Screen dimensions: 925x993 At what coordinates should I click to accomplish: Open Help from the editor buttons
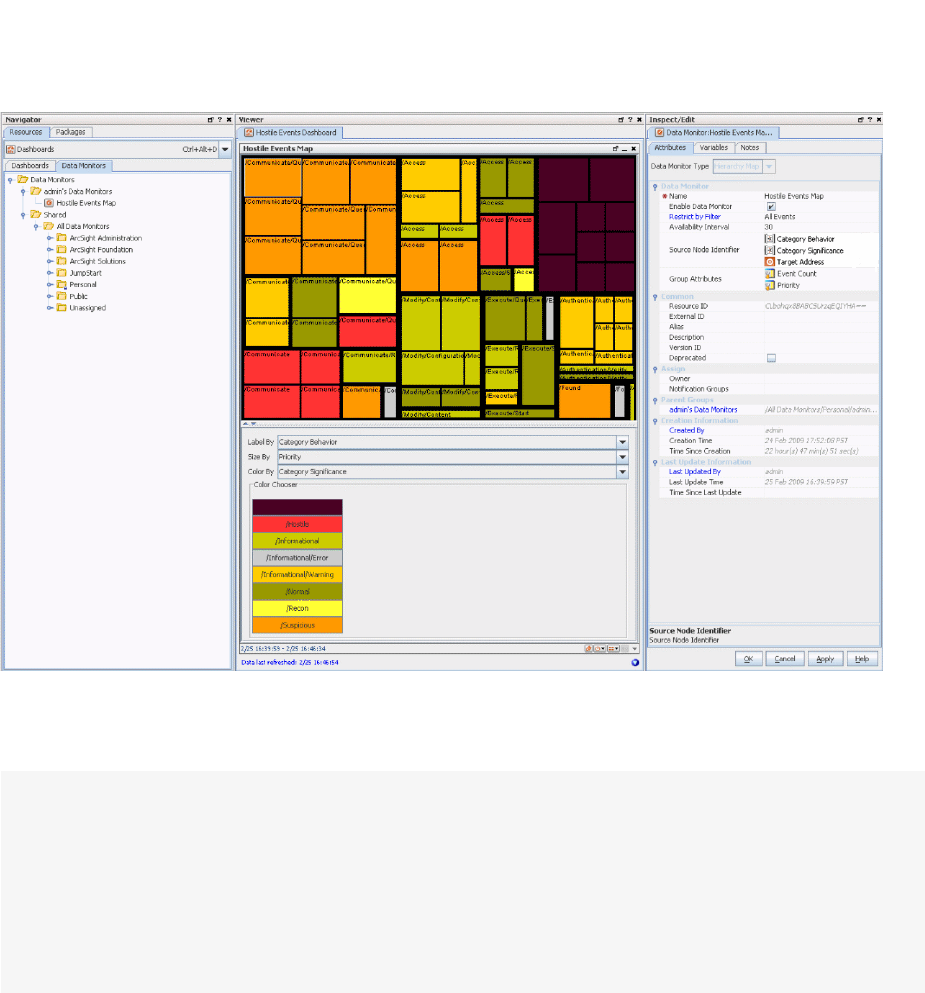click(x=862, y=659)
